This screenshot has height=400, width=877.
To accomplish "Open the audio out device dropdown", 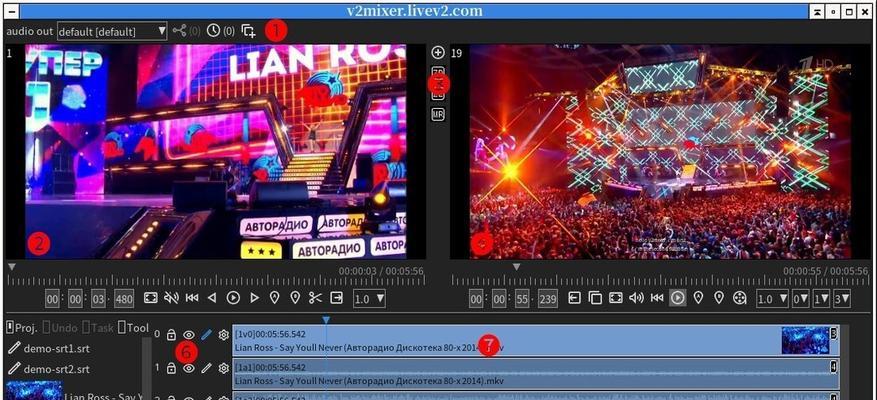I will pyautogui.click(x=112, y=31).
